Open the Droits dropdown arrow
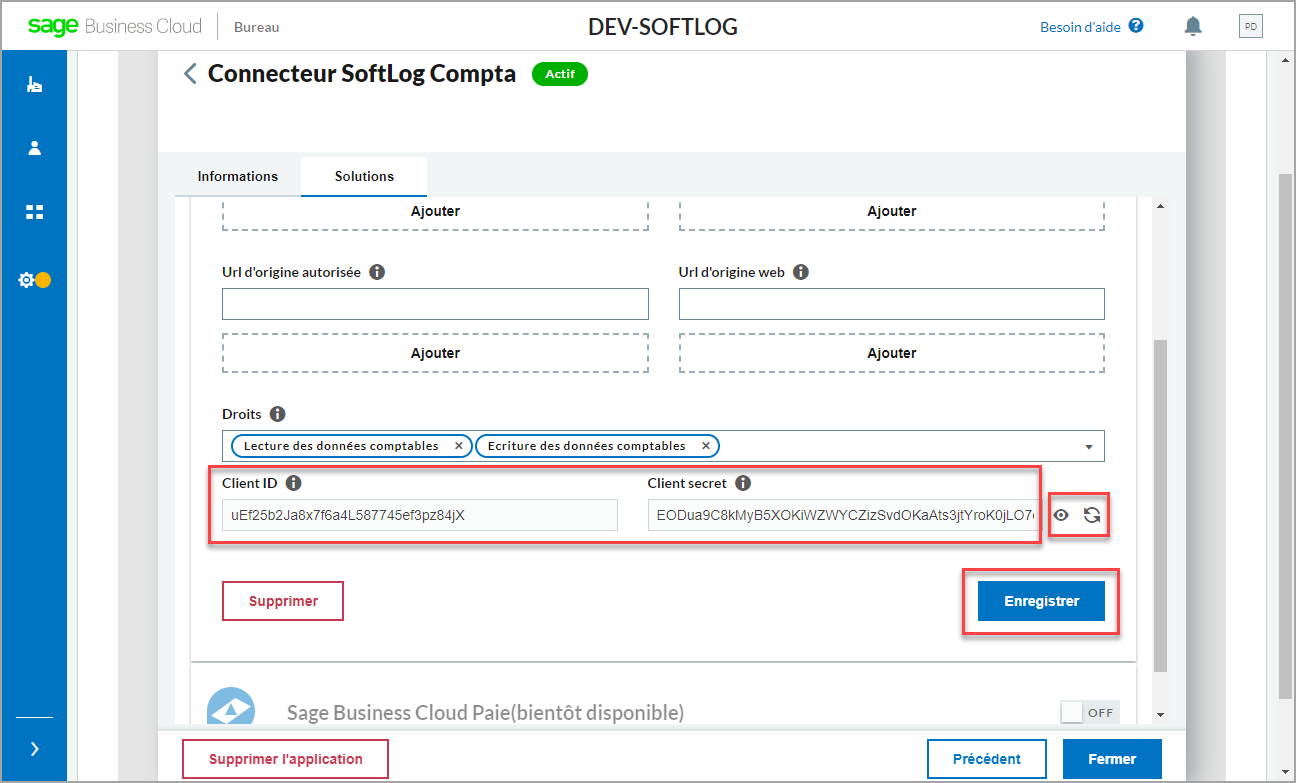The image size is (1296, 783). [1089, 447]
